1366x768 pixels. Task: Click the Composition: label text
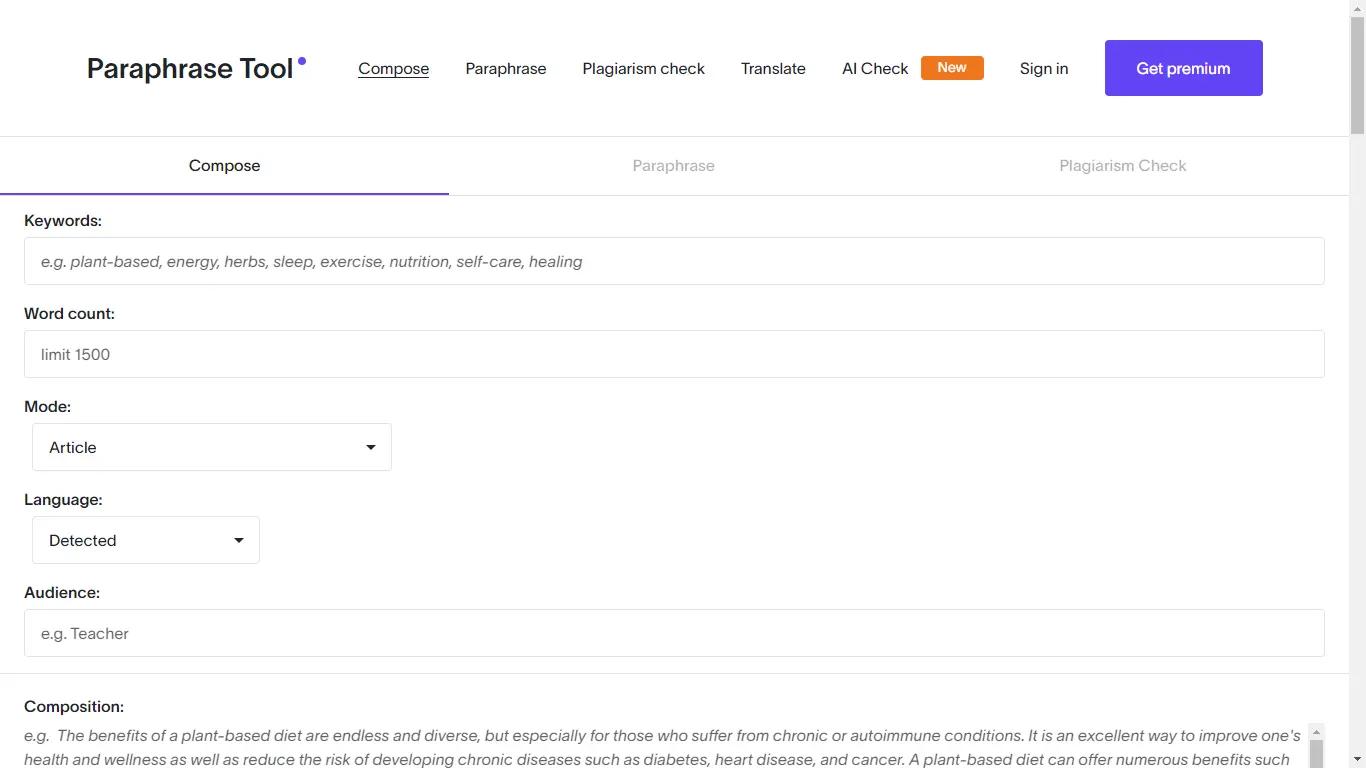[74, 707]
